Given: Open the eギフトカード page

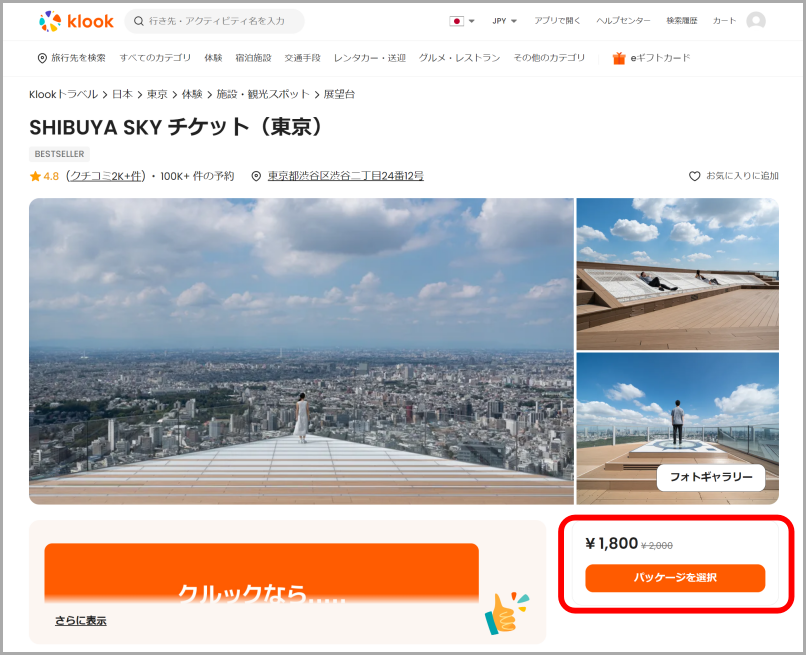Looking at the screenshot, I should coord(660,58).
